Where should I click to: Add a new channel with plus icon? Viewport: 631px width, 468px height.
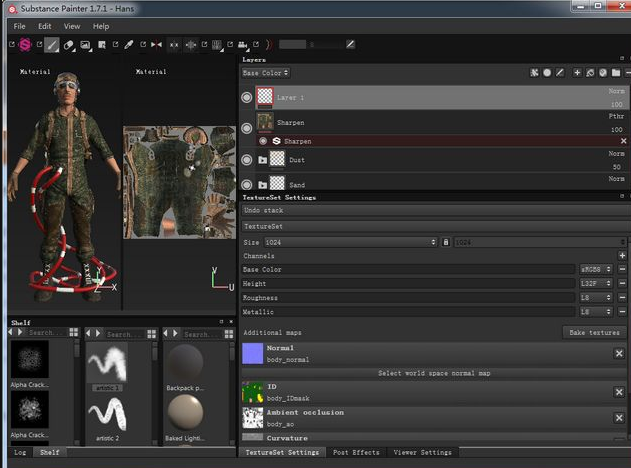click(x=622, y=256)
